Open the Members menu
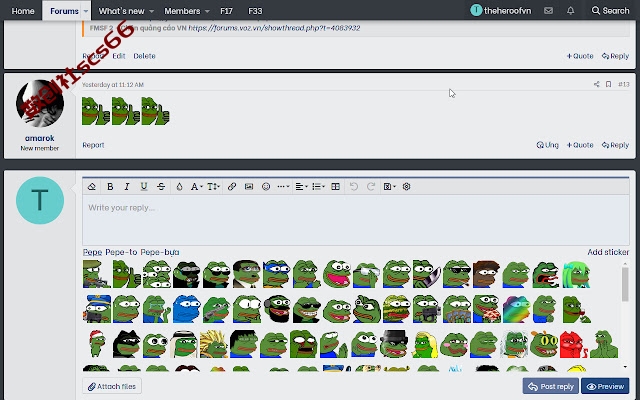The image size is (640, 400). 182,11
